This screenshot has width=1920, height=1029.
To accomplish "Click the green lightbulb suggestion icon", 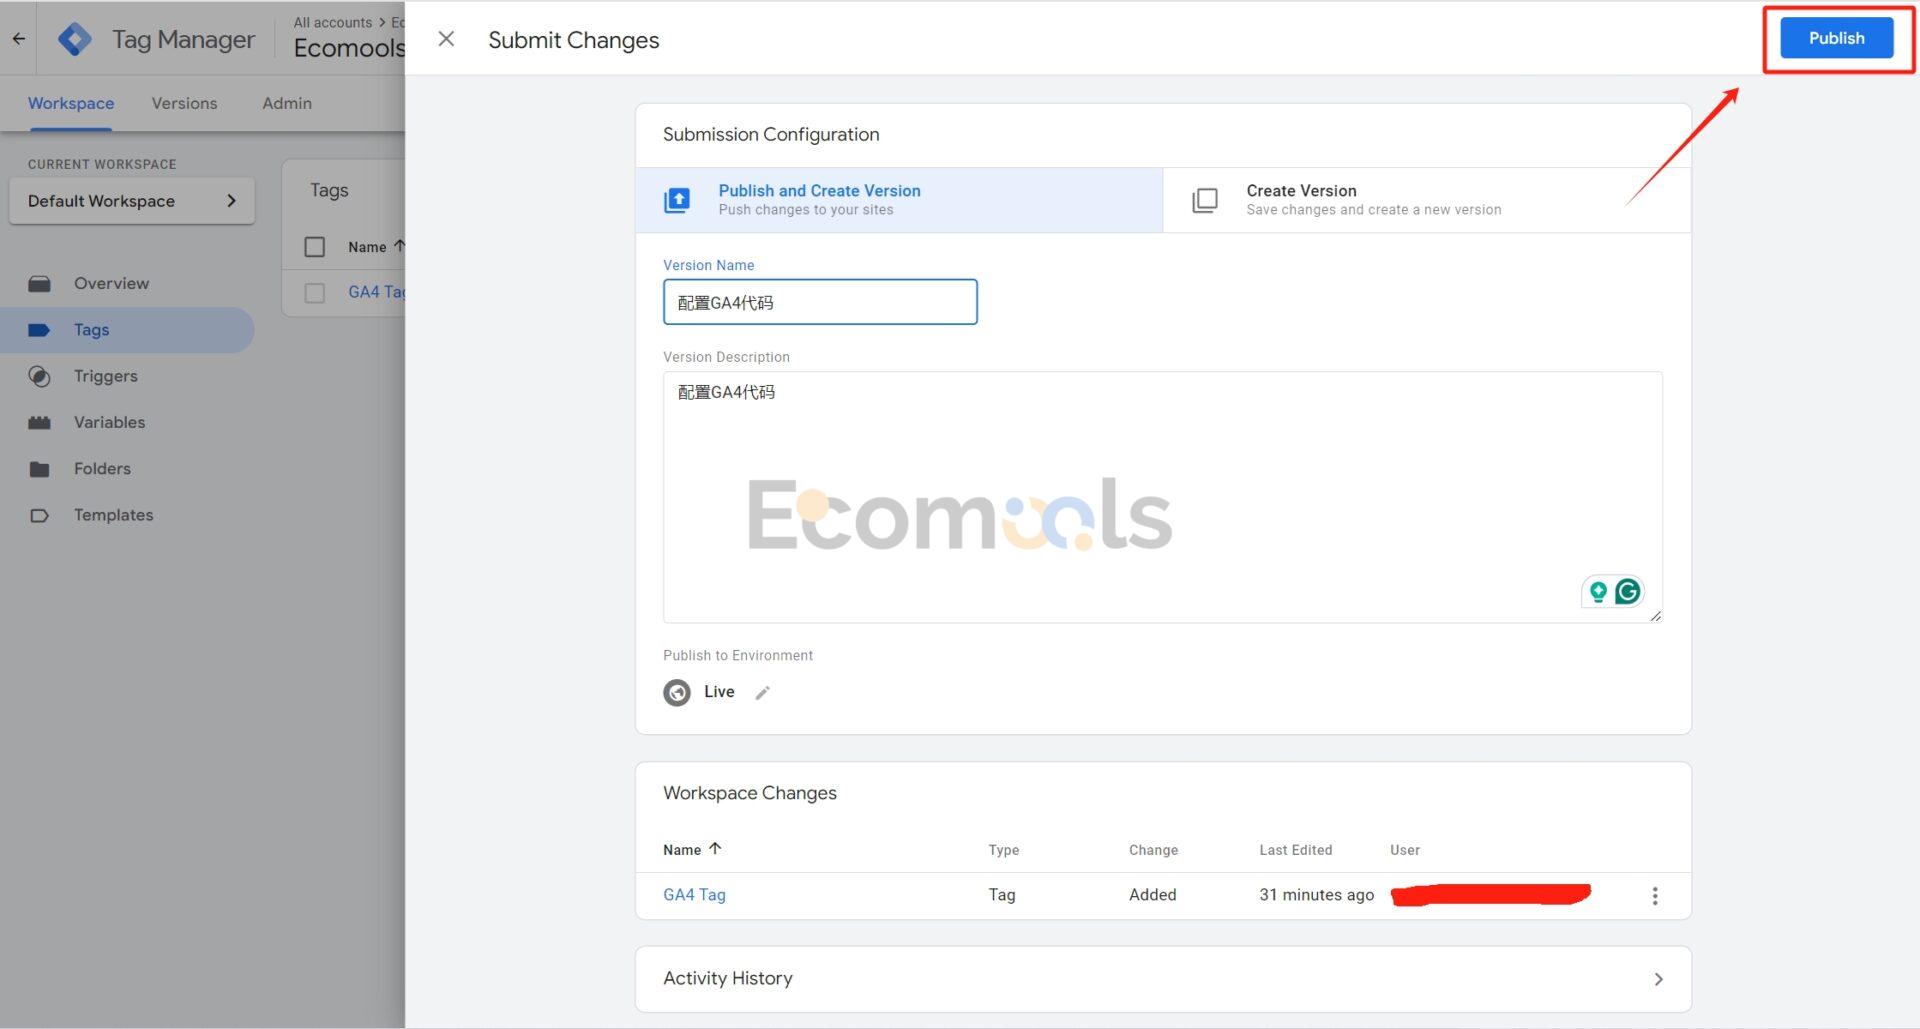I will (1598, 592).
